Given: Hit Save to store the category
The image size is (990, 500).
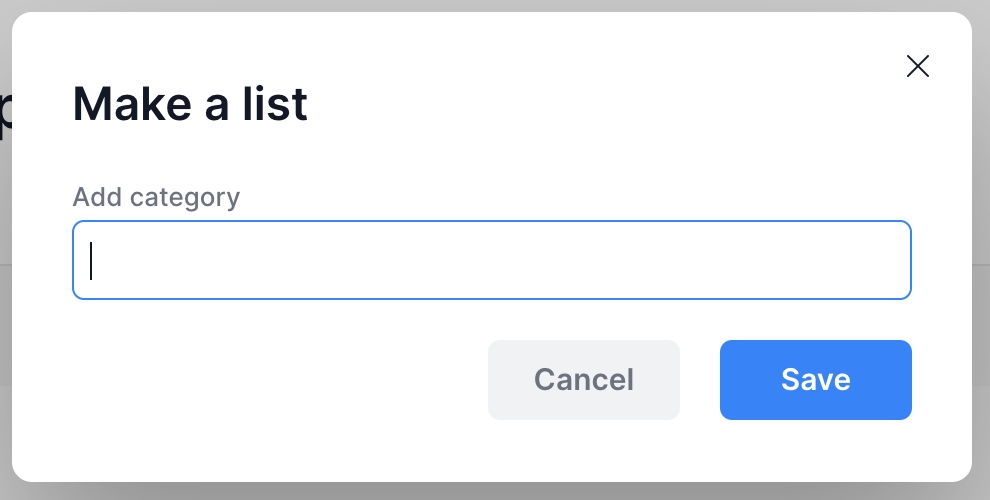Looking at the screenshot, I should 815,380.
